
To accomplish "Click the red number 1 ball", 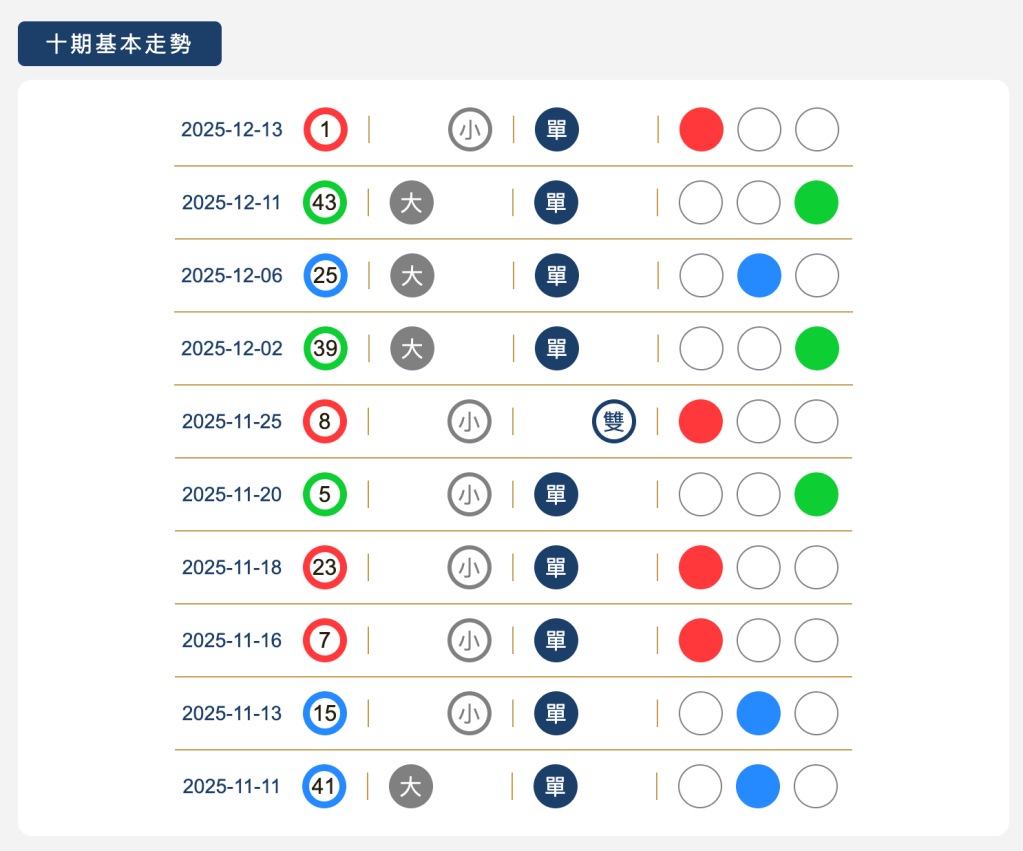I will [325, 130].
